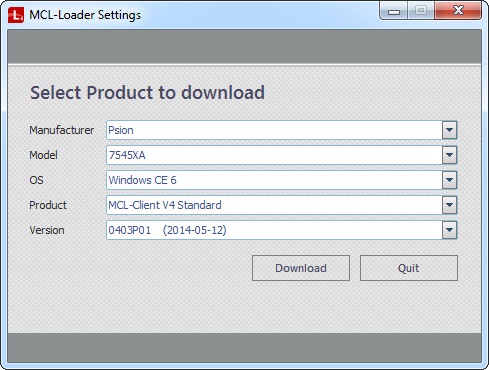
Task: Click the Product field MCL-Client V4 Standard
Action: (281, 205)
